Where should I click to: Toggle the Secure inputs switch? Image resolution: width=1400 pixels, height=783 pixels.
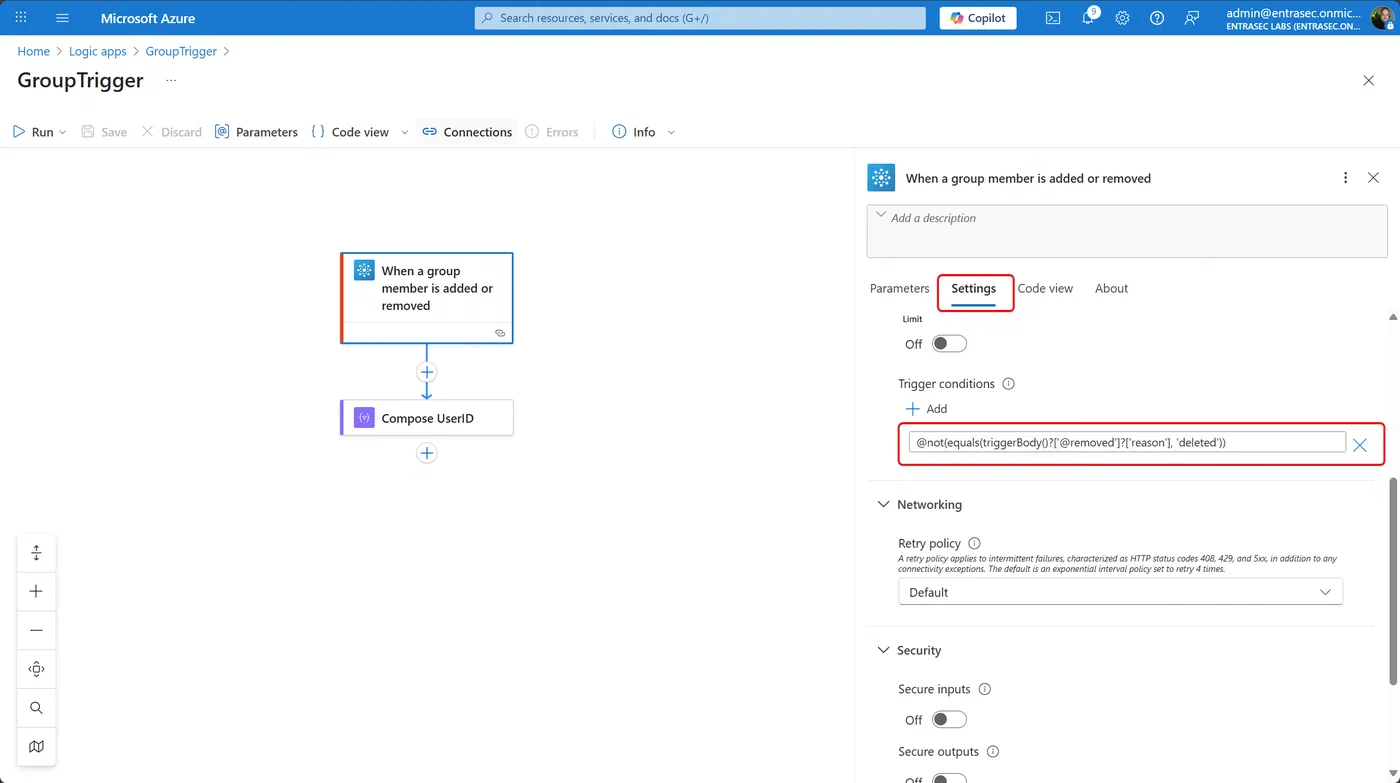coord(949,720)
